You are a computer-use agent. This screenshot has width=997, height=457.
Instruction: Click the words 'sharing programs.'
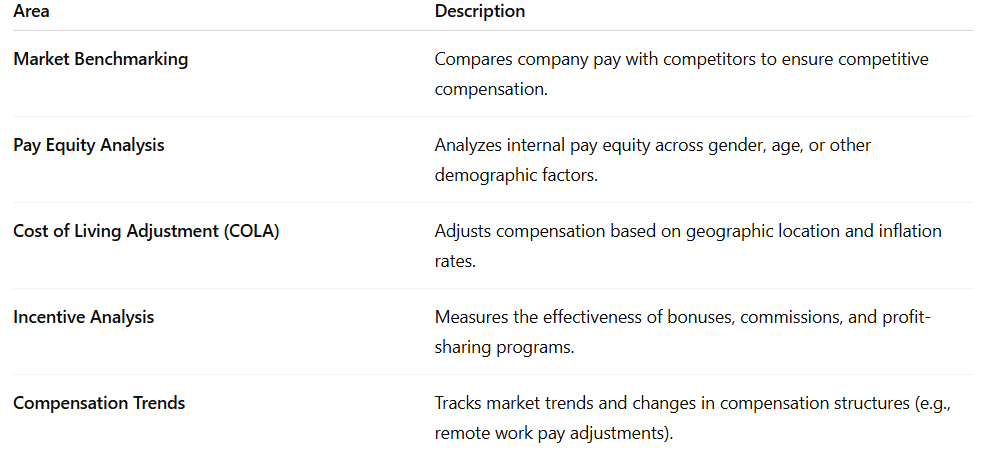click(x=504, y=347)
